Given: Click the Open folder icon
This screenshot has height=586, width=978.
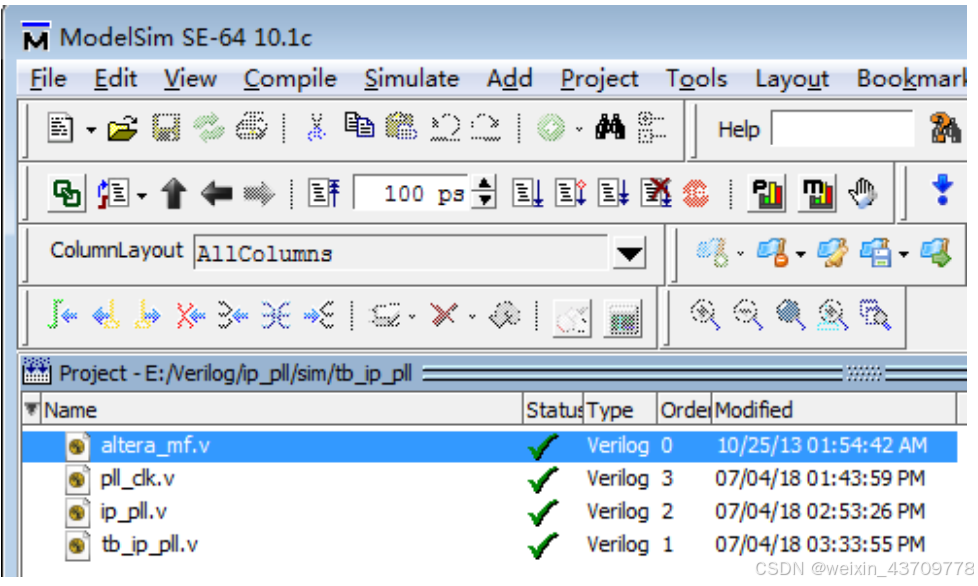Looking at the screenshot, I should pos(122,128).
